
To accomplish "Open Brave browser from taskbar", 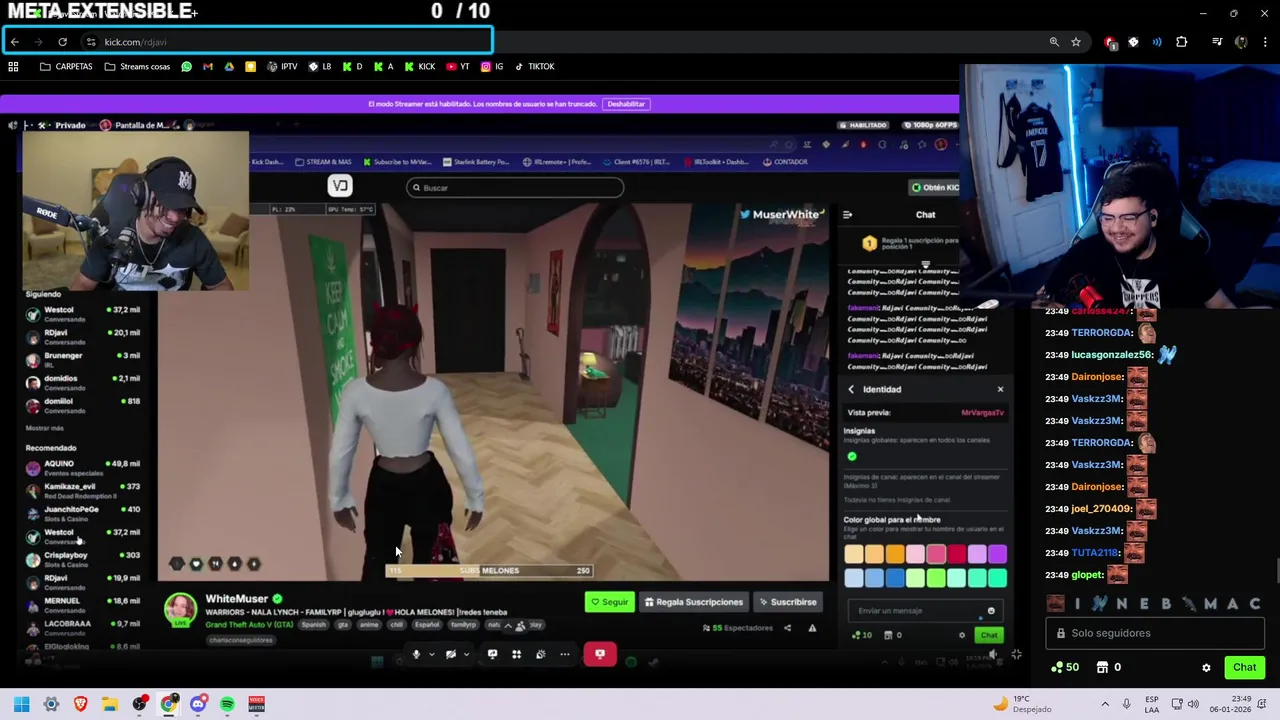I will [80, 704].
